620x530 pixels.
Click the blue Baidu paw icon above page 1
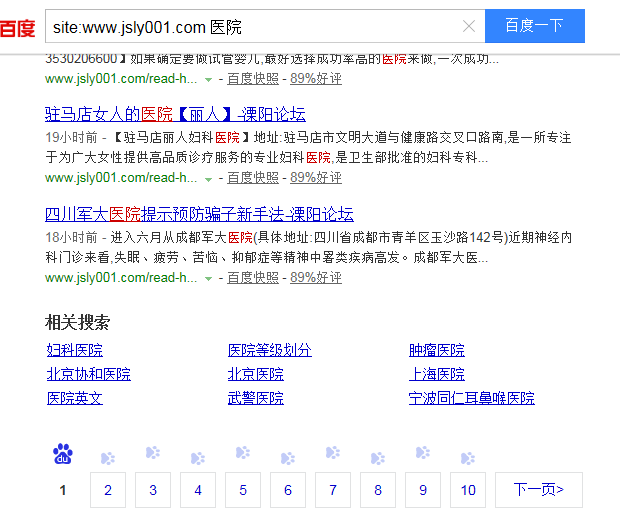63,455
